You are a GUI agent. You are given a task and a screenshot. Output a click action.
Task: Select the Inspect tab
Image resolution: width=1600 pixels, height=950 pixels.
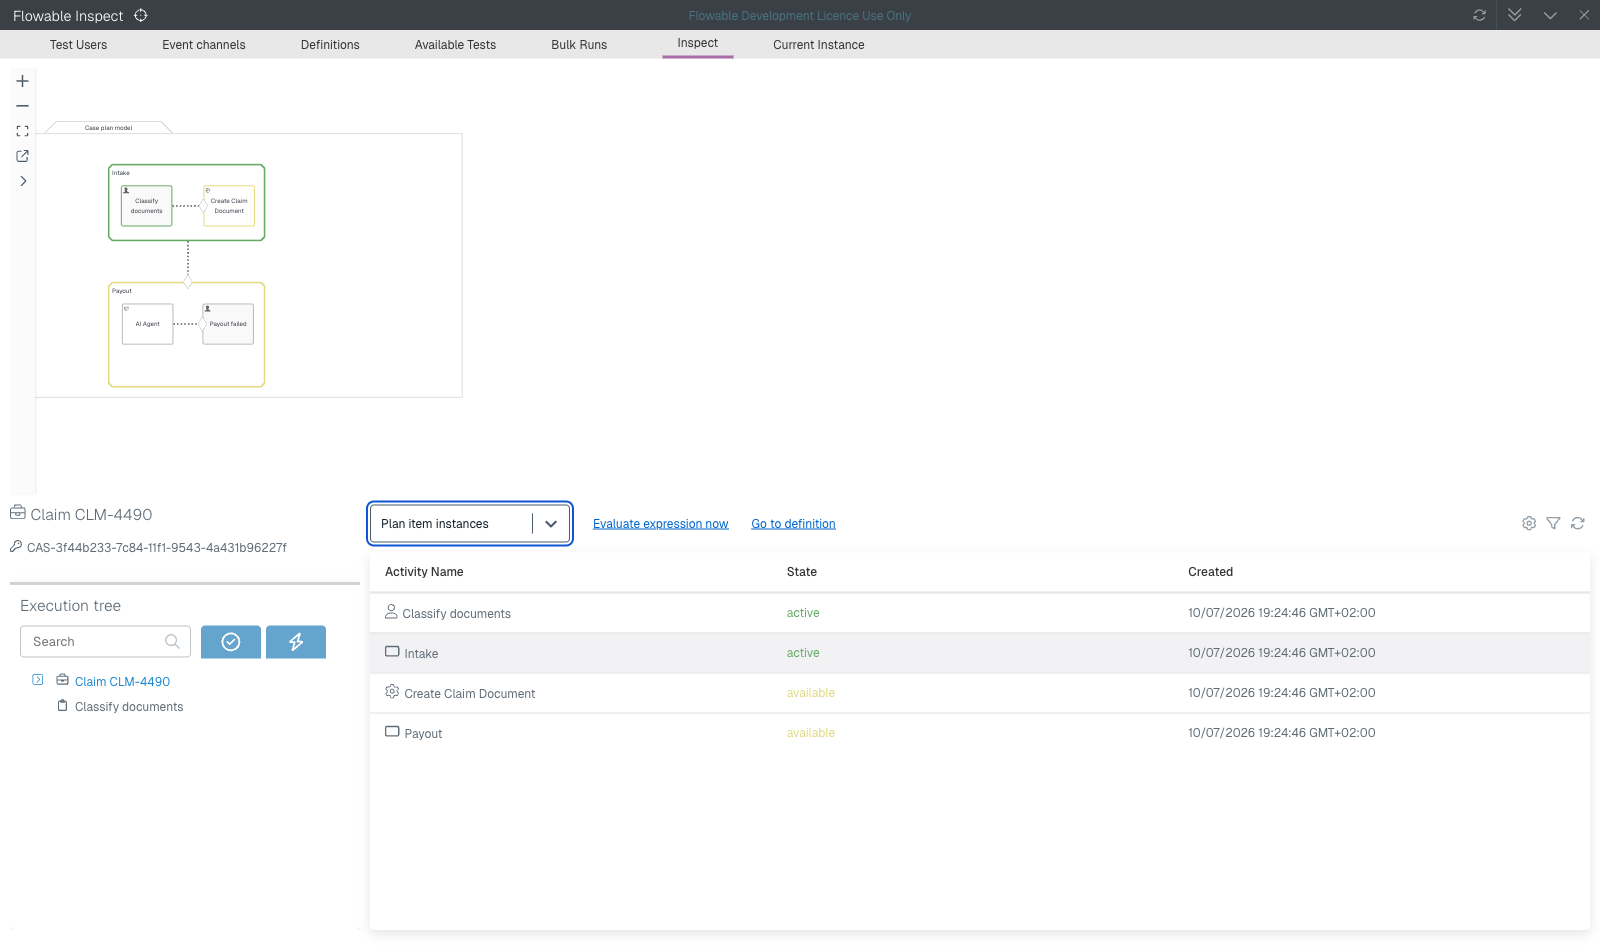pyautogui.click(x=698, y=43)
